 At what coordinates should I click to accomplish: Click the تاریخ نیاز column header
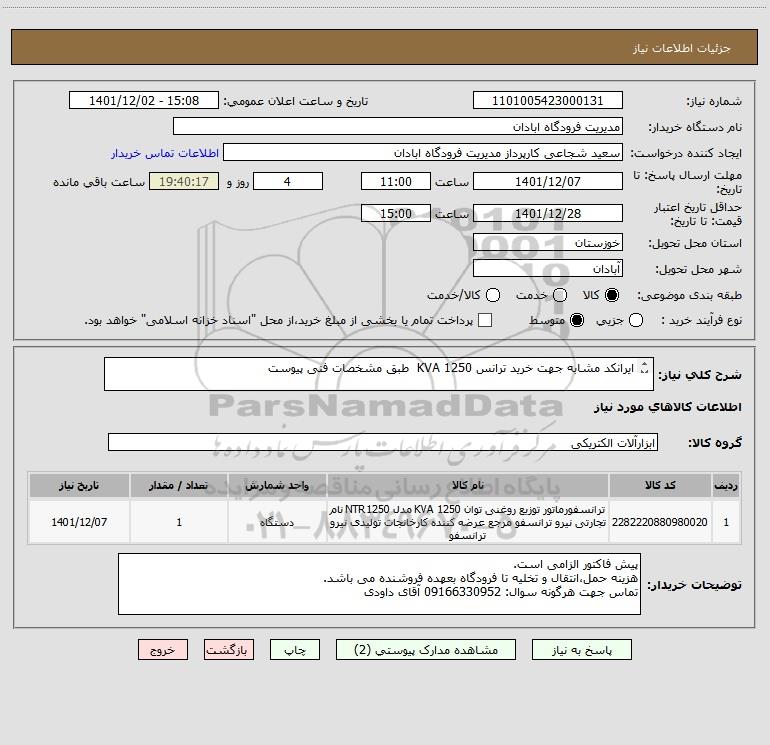point(79,485)
